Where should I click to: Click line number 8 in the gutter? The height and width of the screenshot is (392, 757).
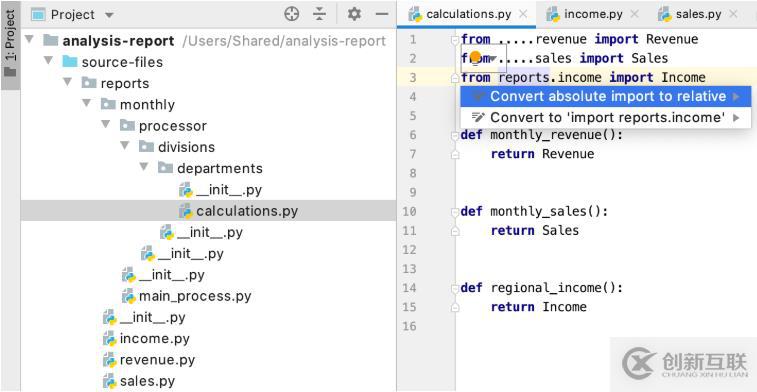pyautogui.click(x=412, y=173)
